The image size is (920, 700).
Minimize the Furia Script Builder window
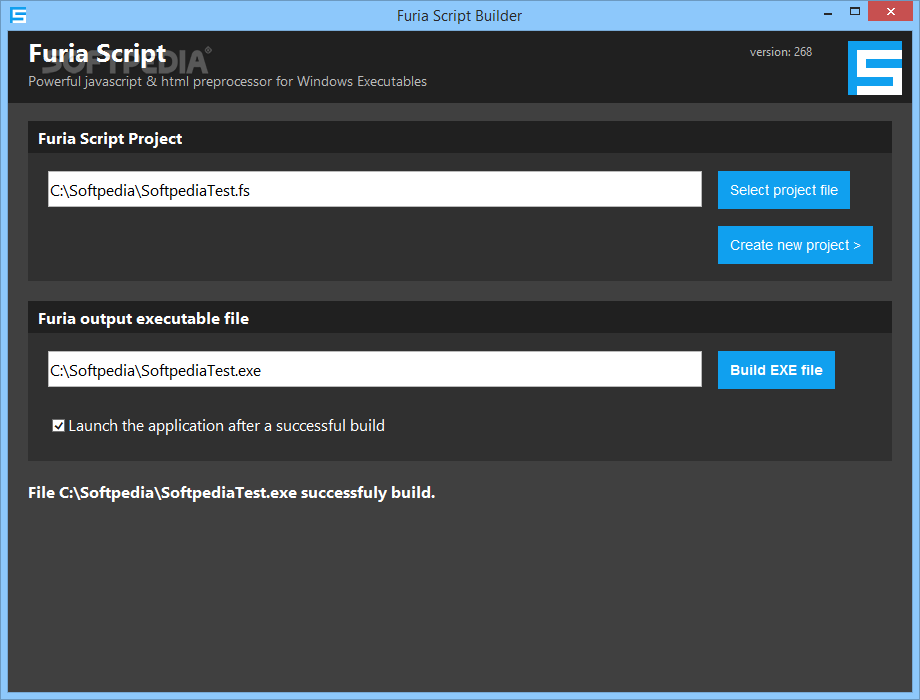(828, 12)
